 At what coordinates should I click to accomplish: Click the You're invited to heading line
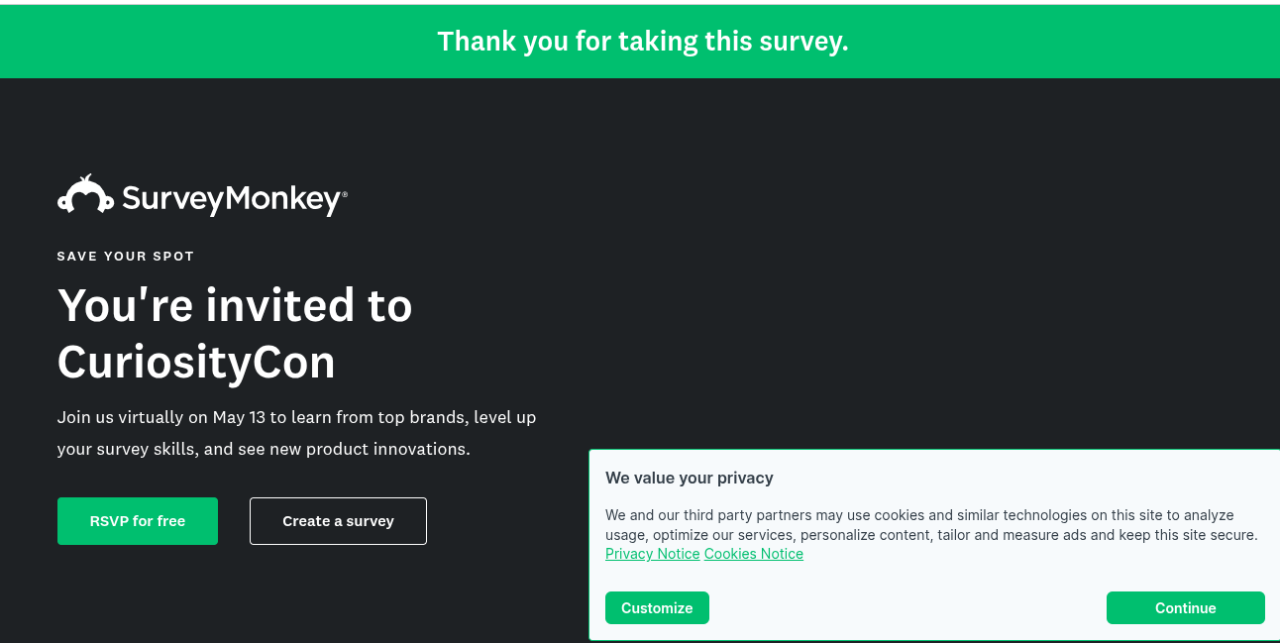pos(235,305)
